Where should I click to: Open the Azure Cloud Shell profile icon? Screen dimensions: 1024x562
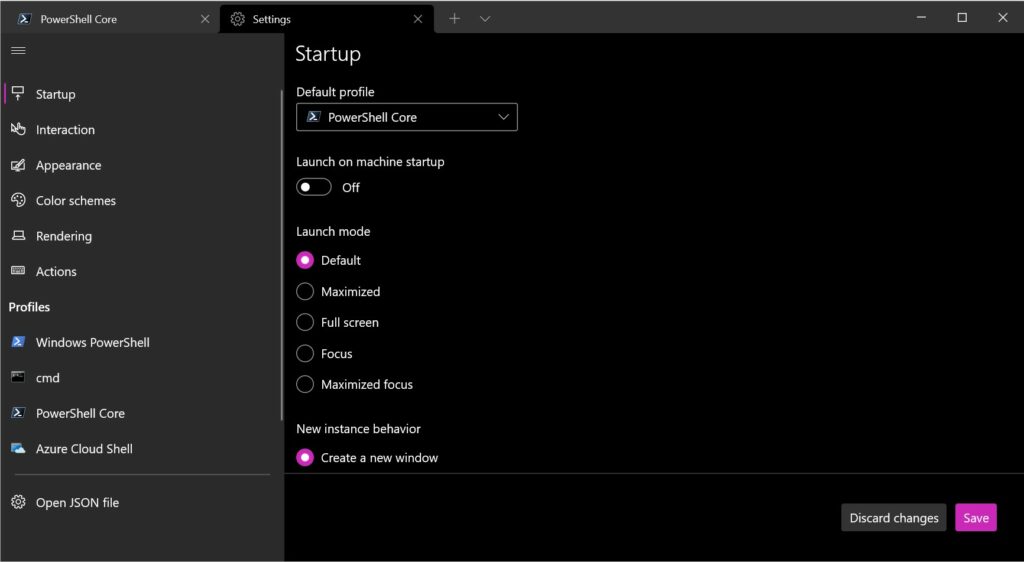[x=18, y=449]
